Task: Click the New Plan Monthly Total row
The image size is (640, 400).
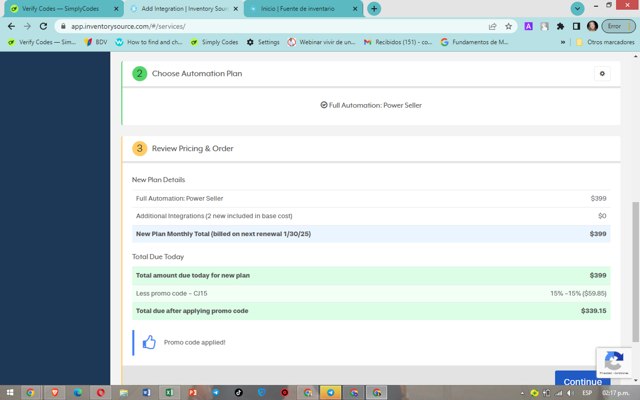Action: coord(371,234)
